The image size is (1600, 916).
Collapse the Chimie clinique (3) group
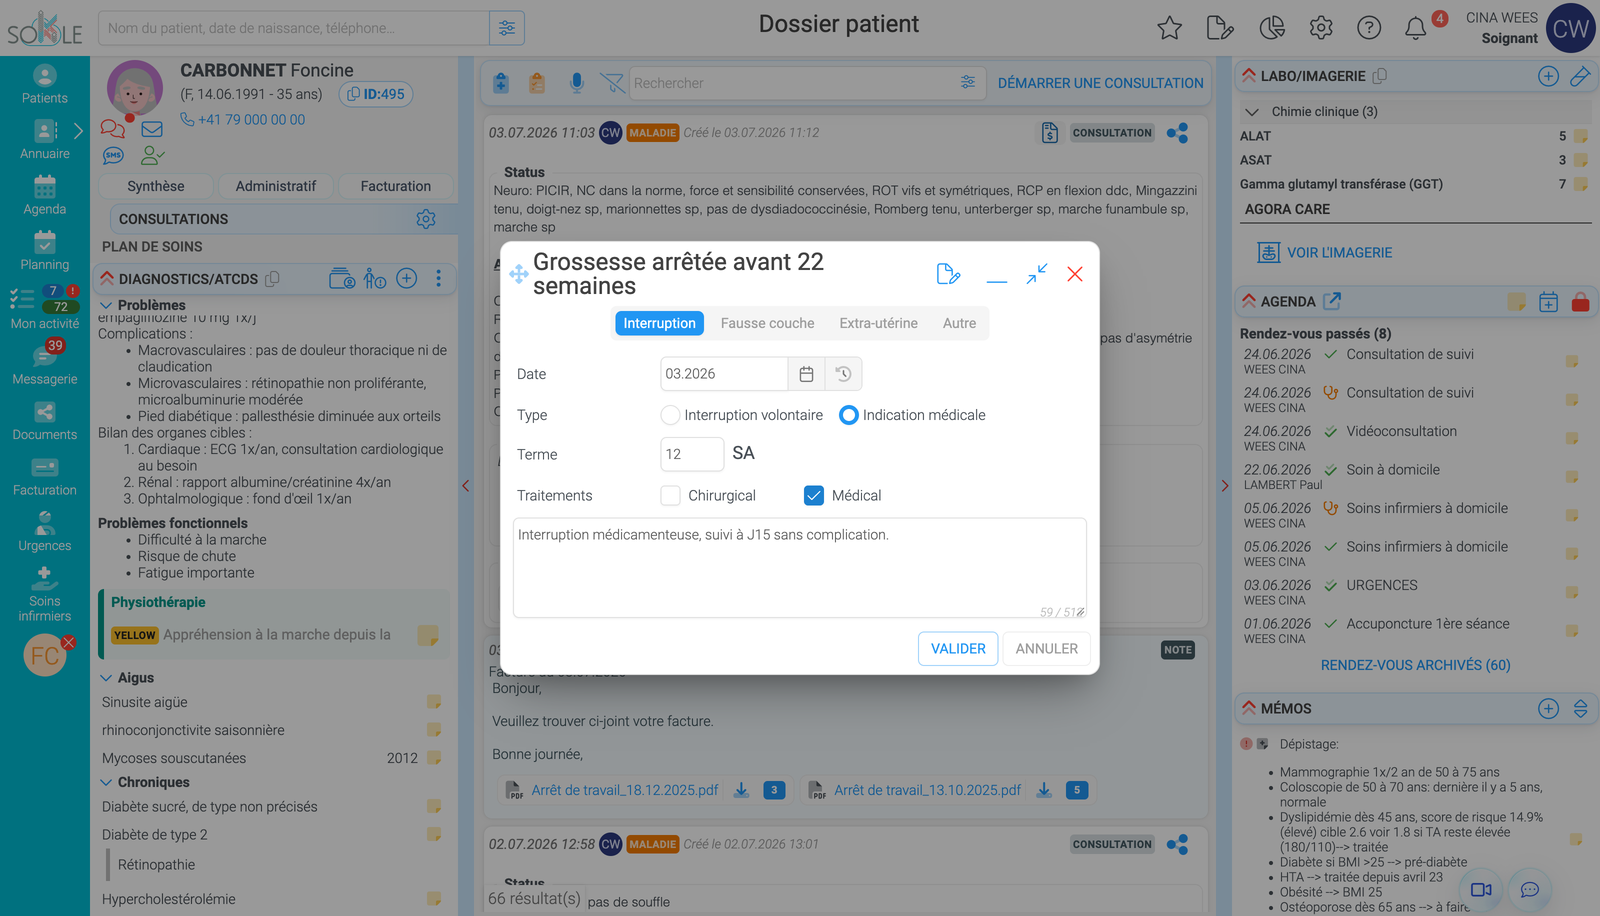pyautogui.click(x=1251, y=112)
